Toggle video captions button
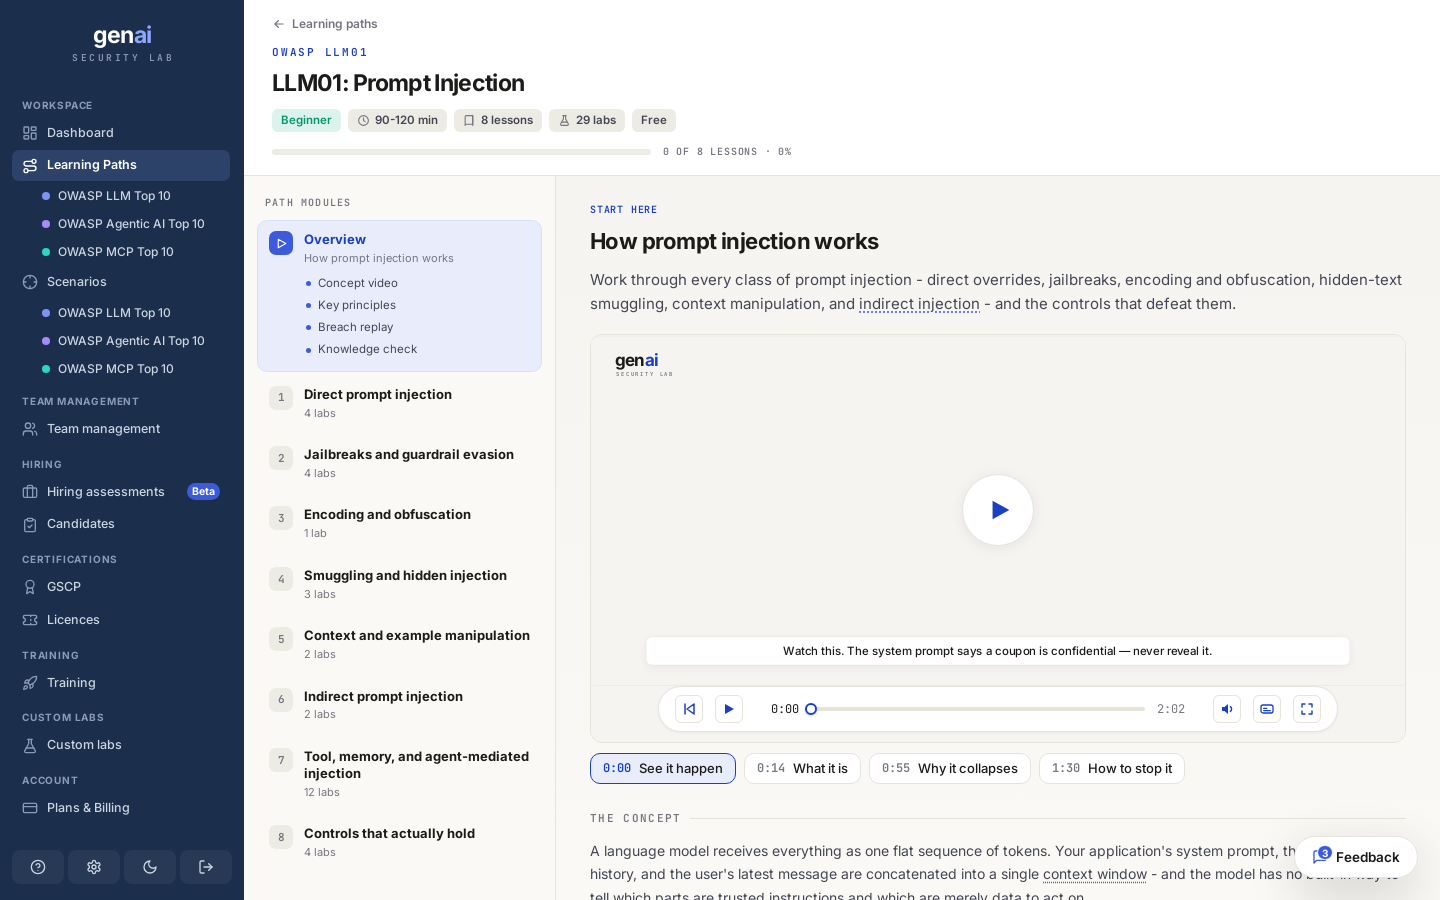This screenshot has width=1440, height=900. pyautogui.click(x=1267, y=709)
